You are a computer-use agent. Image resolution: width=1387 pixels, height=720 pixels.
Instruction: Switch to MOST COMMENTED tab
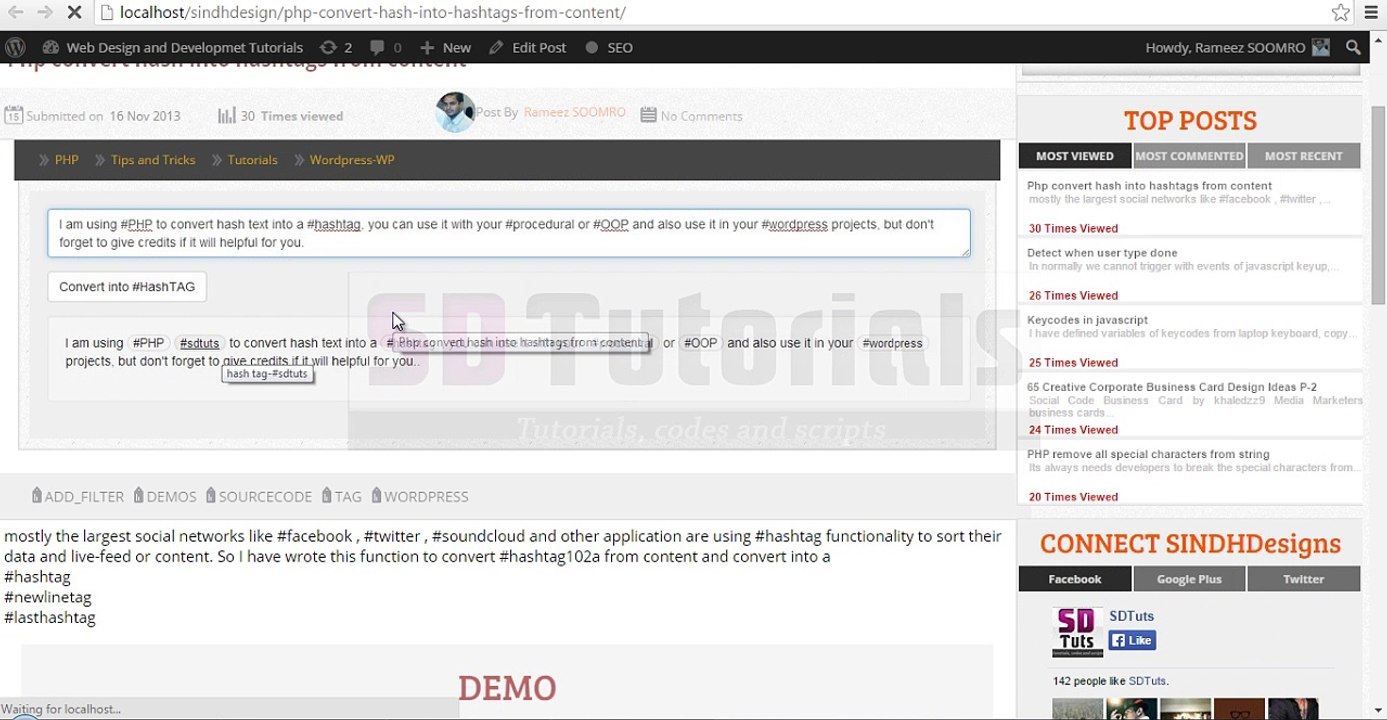pos(1189,156)
